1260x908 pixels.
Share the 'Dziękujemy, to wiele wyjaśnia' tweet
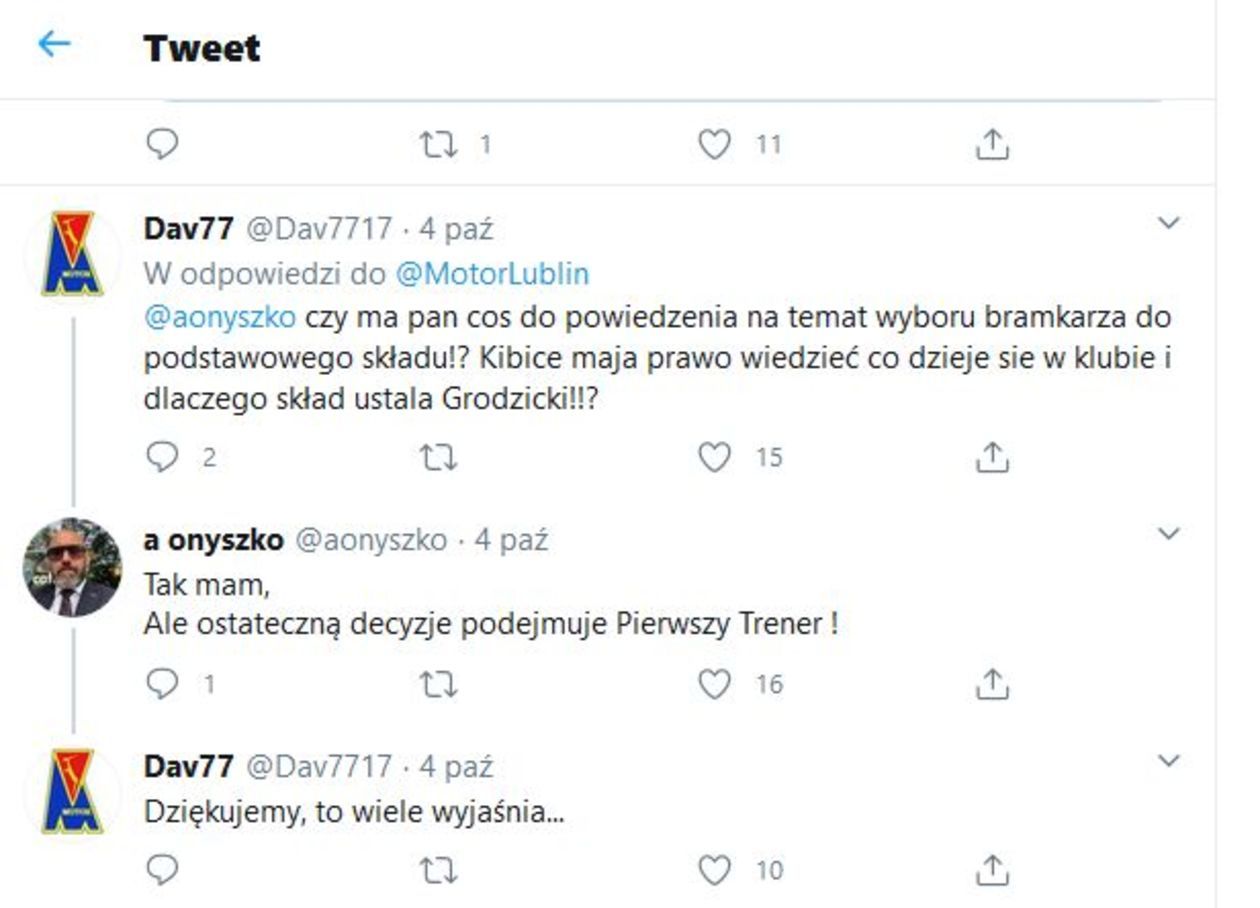[x=991, y=870]
